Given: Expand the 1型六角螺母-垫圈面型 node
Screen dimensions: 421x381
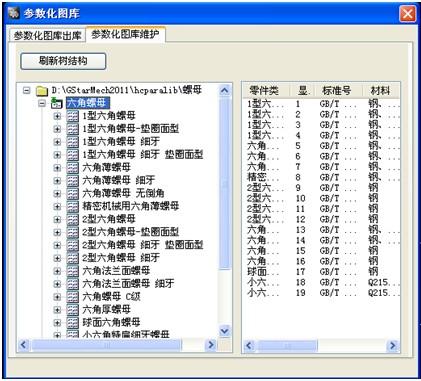Looking at the screenshot, I should click(57, 129).
